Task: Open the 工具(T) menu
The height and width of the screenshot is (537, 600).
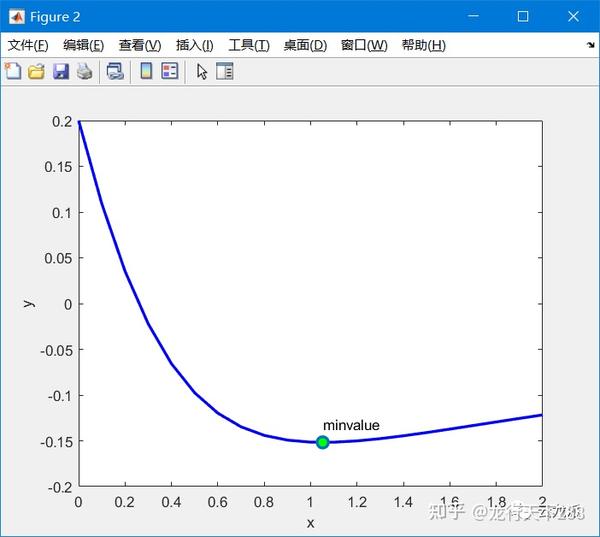Action: pyautogui.click(x=249, y=45)
